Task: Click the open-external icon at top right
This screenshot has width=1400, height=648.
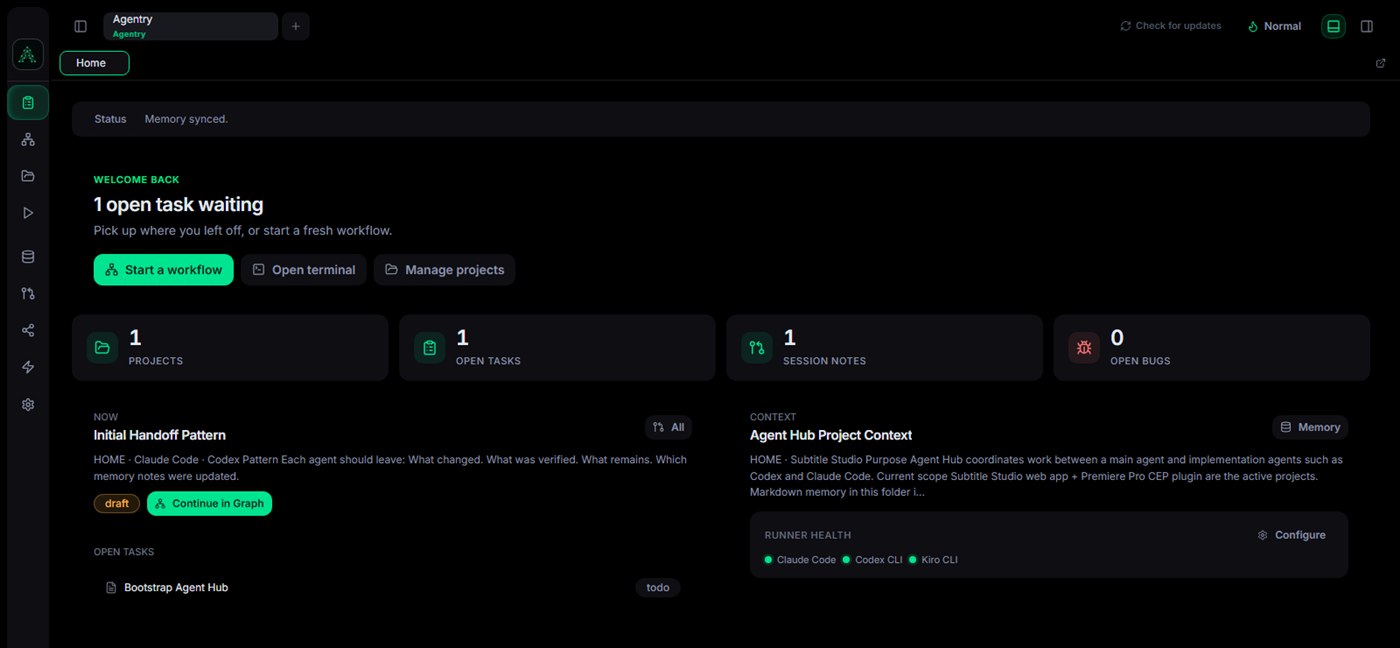Action: [x=1381, y=63]
